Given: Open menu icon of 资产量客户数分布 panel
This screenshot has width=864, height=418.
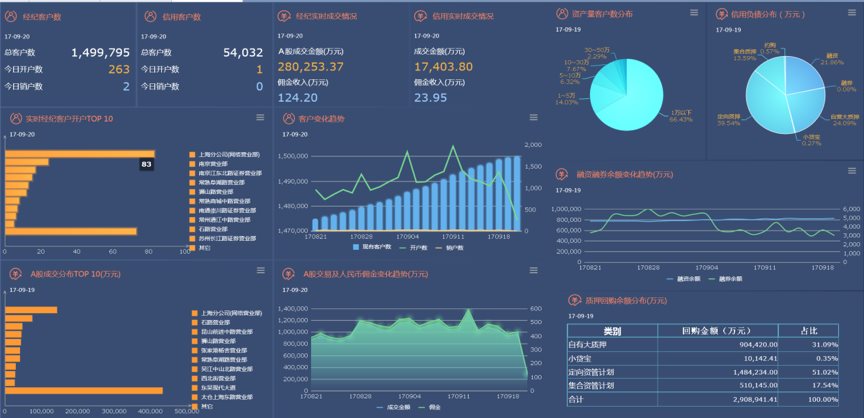Looking at the screenshot, I should point(693,13).
